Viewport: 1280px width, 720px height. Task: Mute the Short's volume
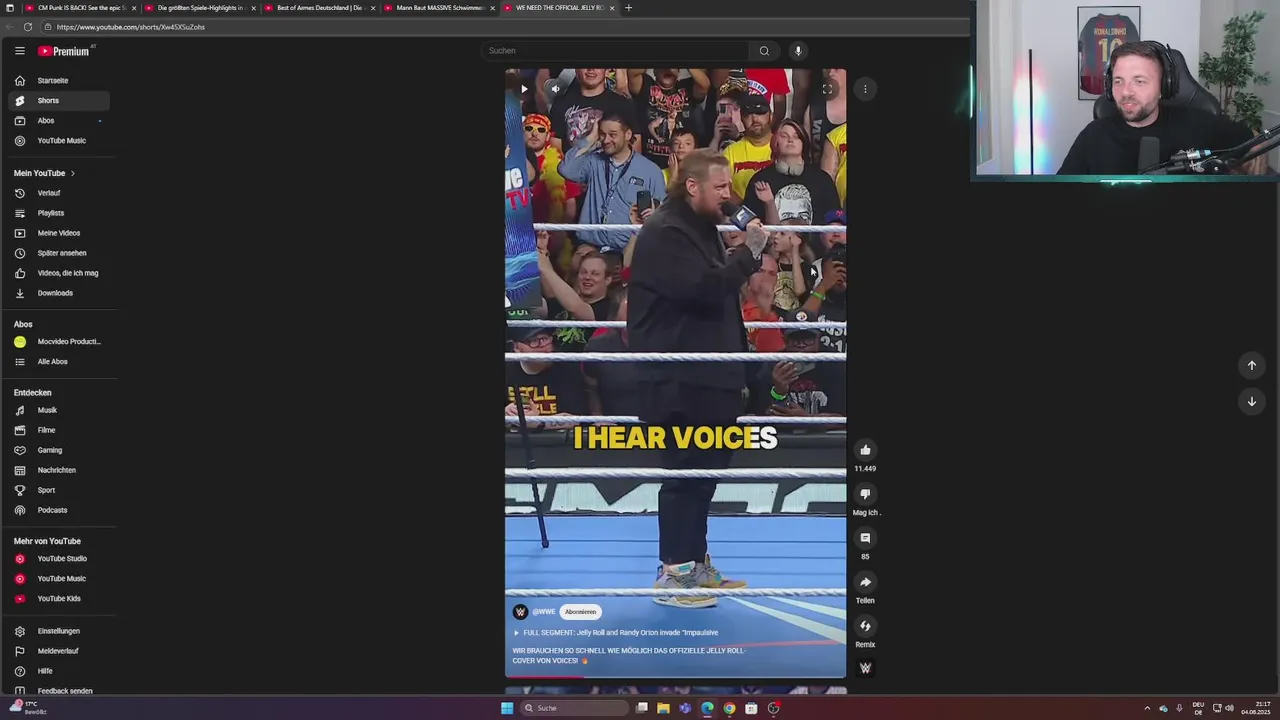pos(555,89)
